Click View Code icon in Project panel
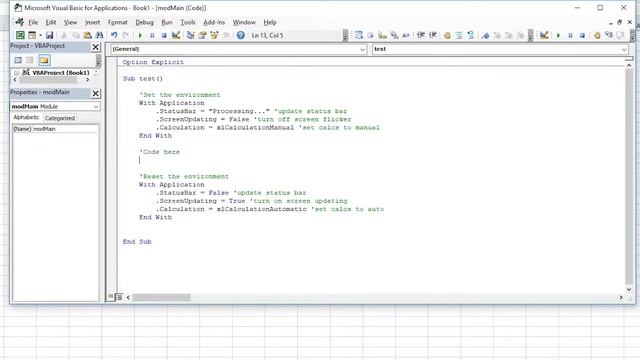Image resolution: width=640 pixels, height=360 pixels. 18,60
